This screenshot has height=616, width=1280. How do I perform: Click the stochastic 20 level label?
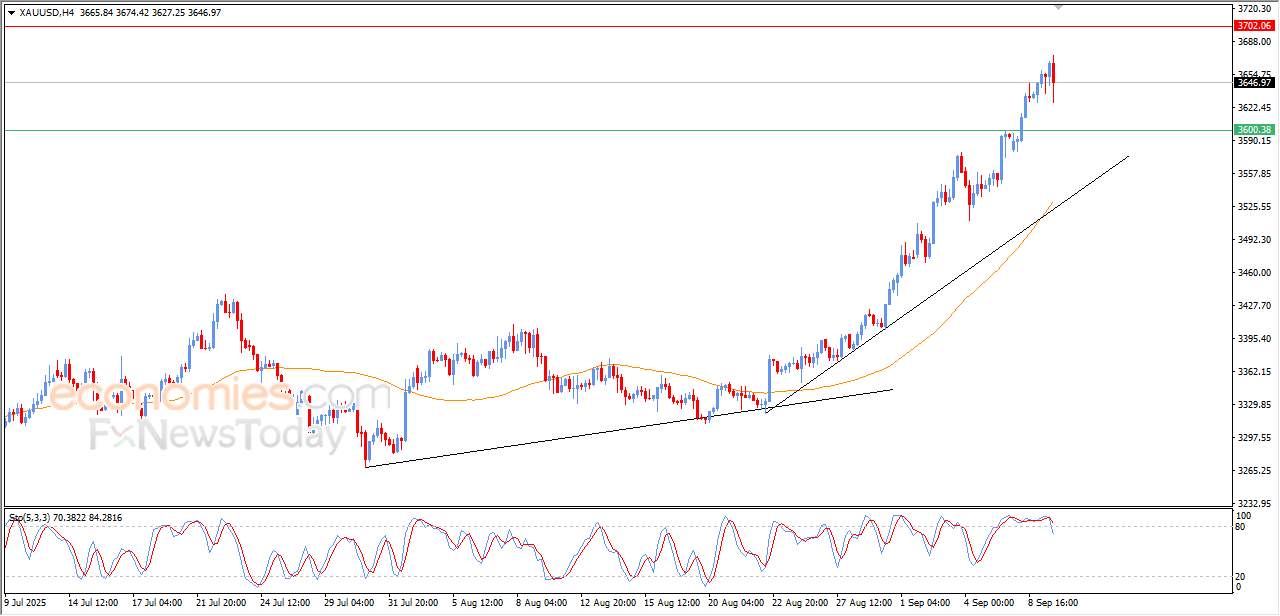pyautogui.click(x=1242, y=576)
